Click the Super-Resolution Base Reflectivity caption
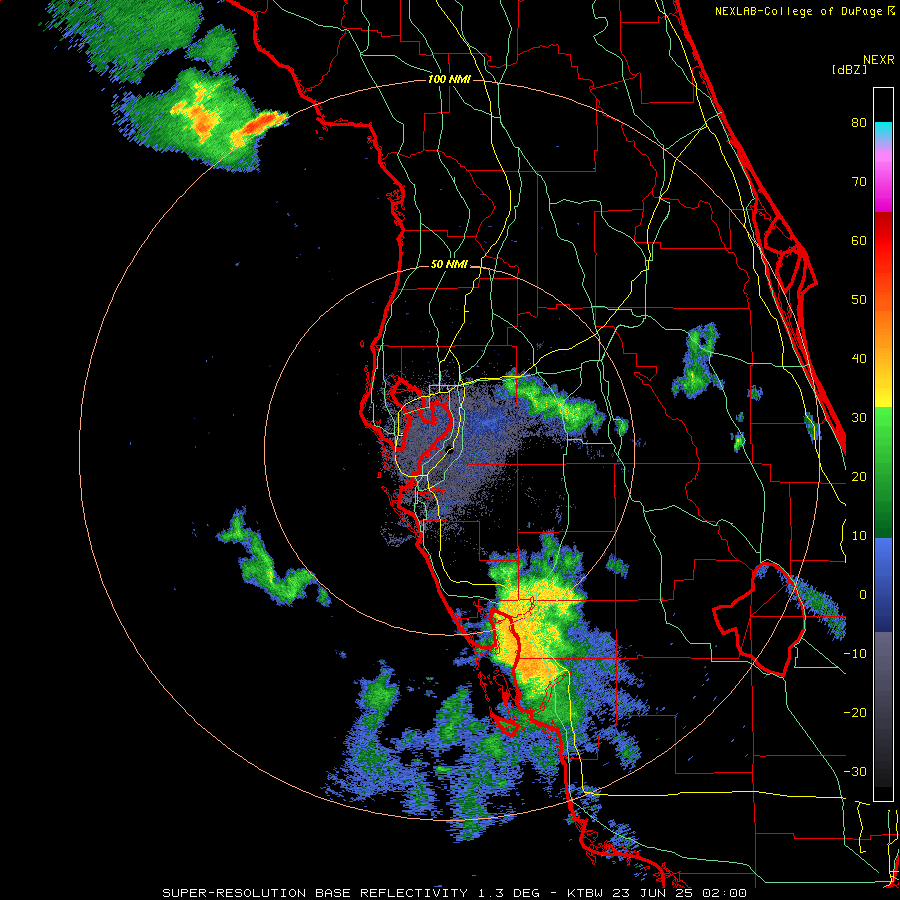 454,893
